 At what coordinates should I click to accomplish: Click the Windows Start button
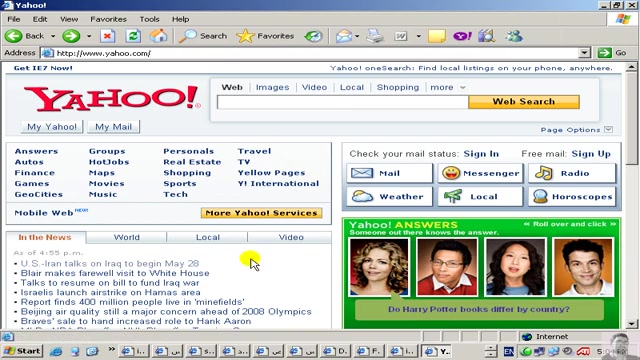(22, 351)
